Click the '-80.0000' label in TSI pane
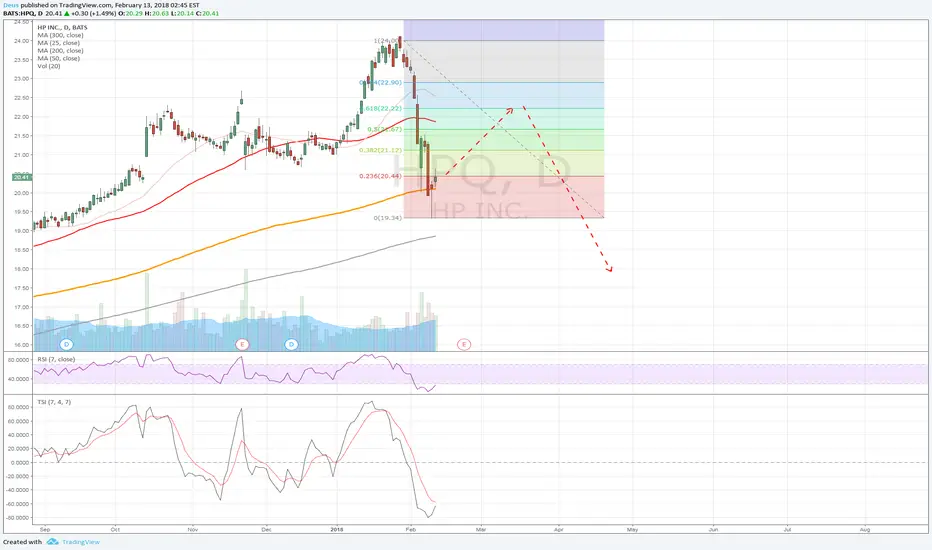 coord(18,518)
